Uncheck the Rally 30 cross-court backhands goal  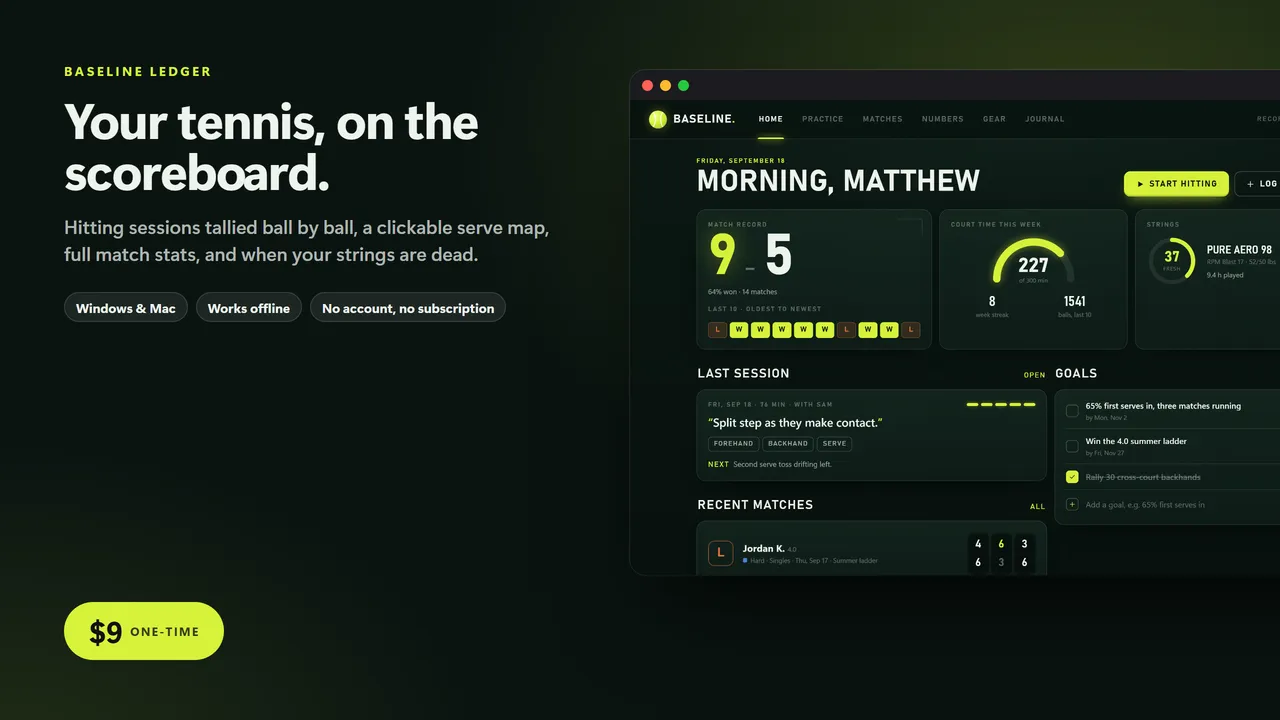[x=1072, y=477]
